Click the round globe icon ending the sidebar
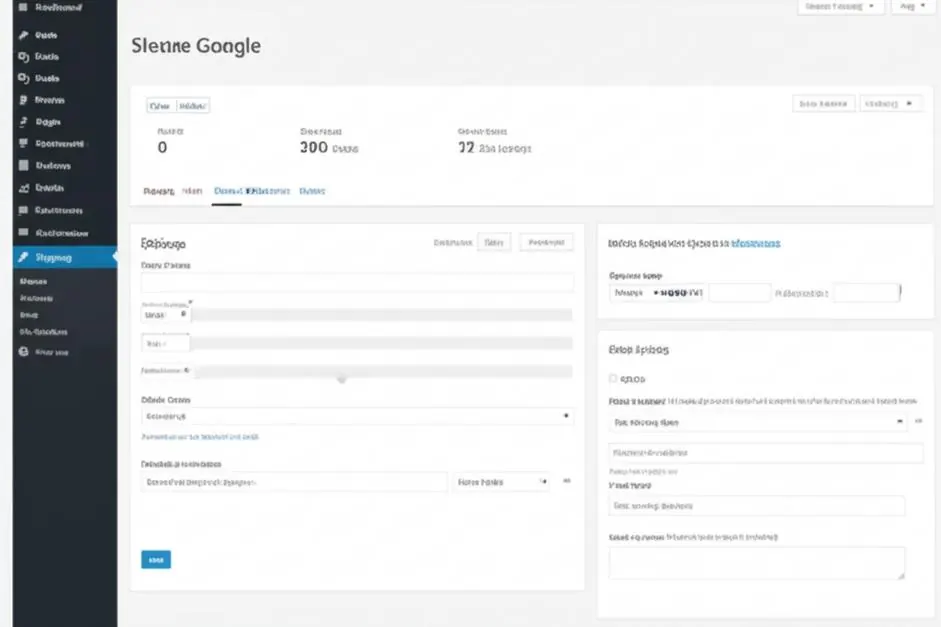Viewport: 941px width, 627px height. pyautogui.click(x=23, y=352)
